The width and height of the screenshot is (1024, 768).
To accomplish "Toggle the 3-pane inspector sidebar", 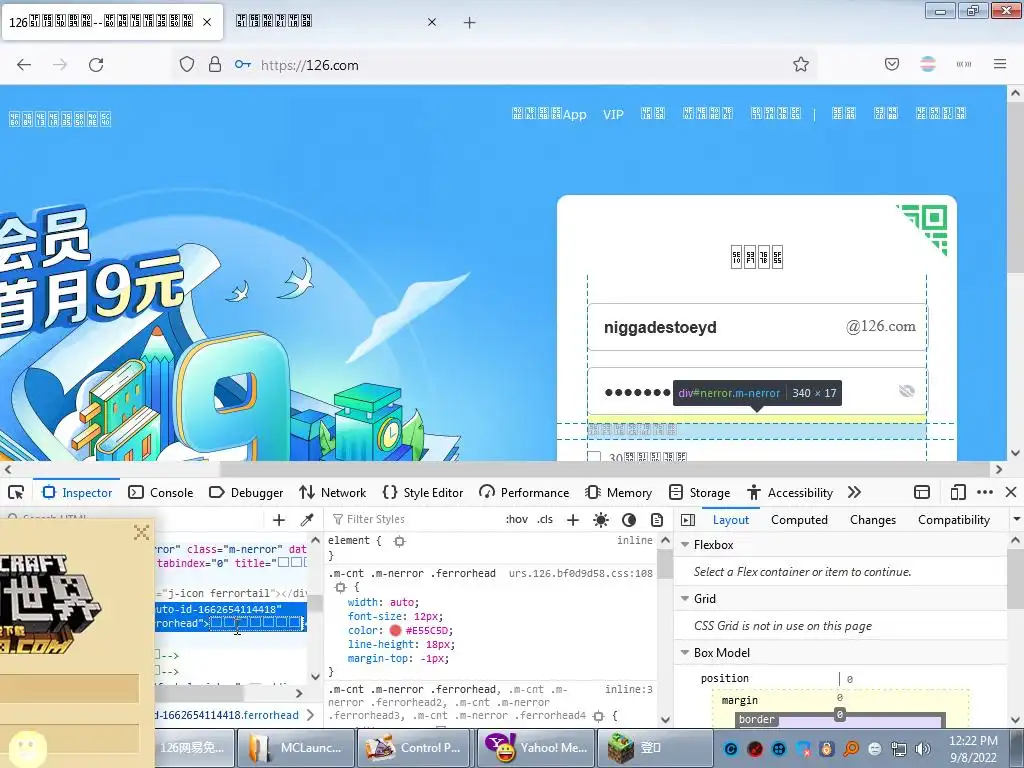I will click(688, 520).
